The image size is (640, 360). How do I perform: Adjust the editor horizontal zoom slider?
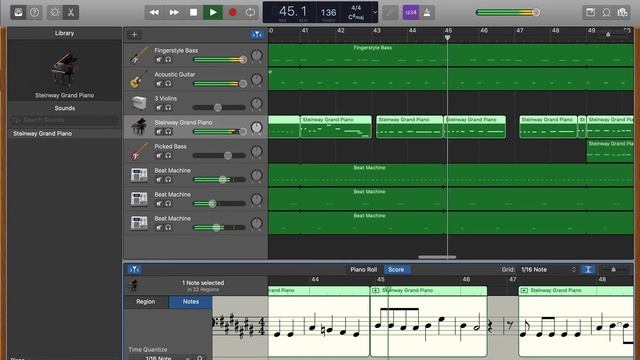613,269
